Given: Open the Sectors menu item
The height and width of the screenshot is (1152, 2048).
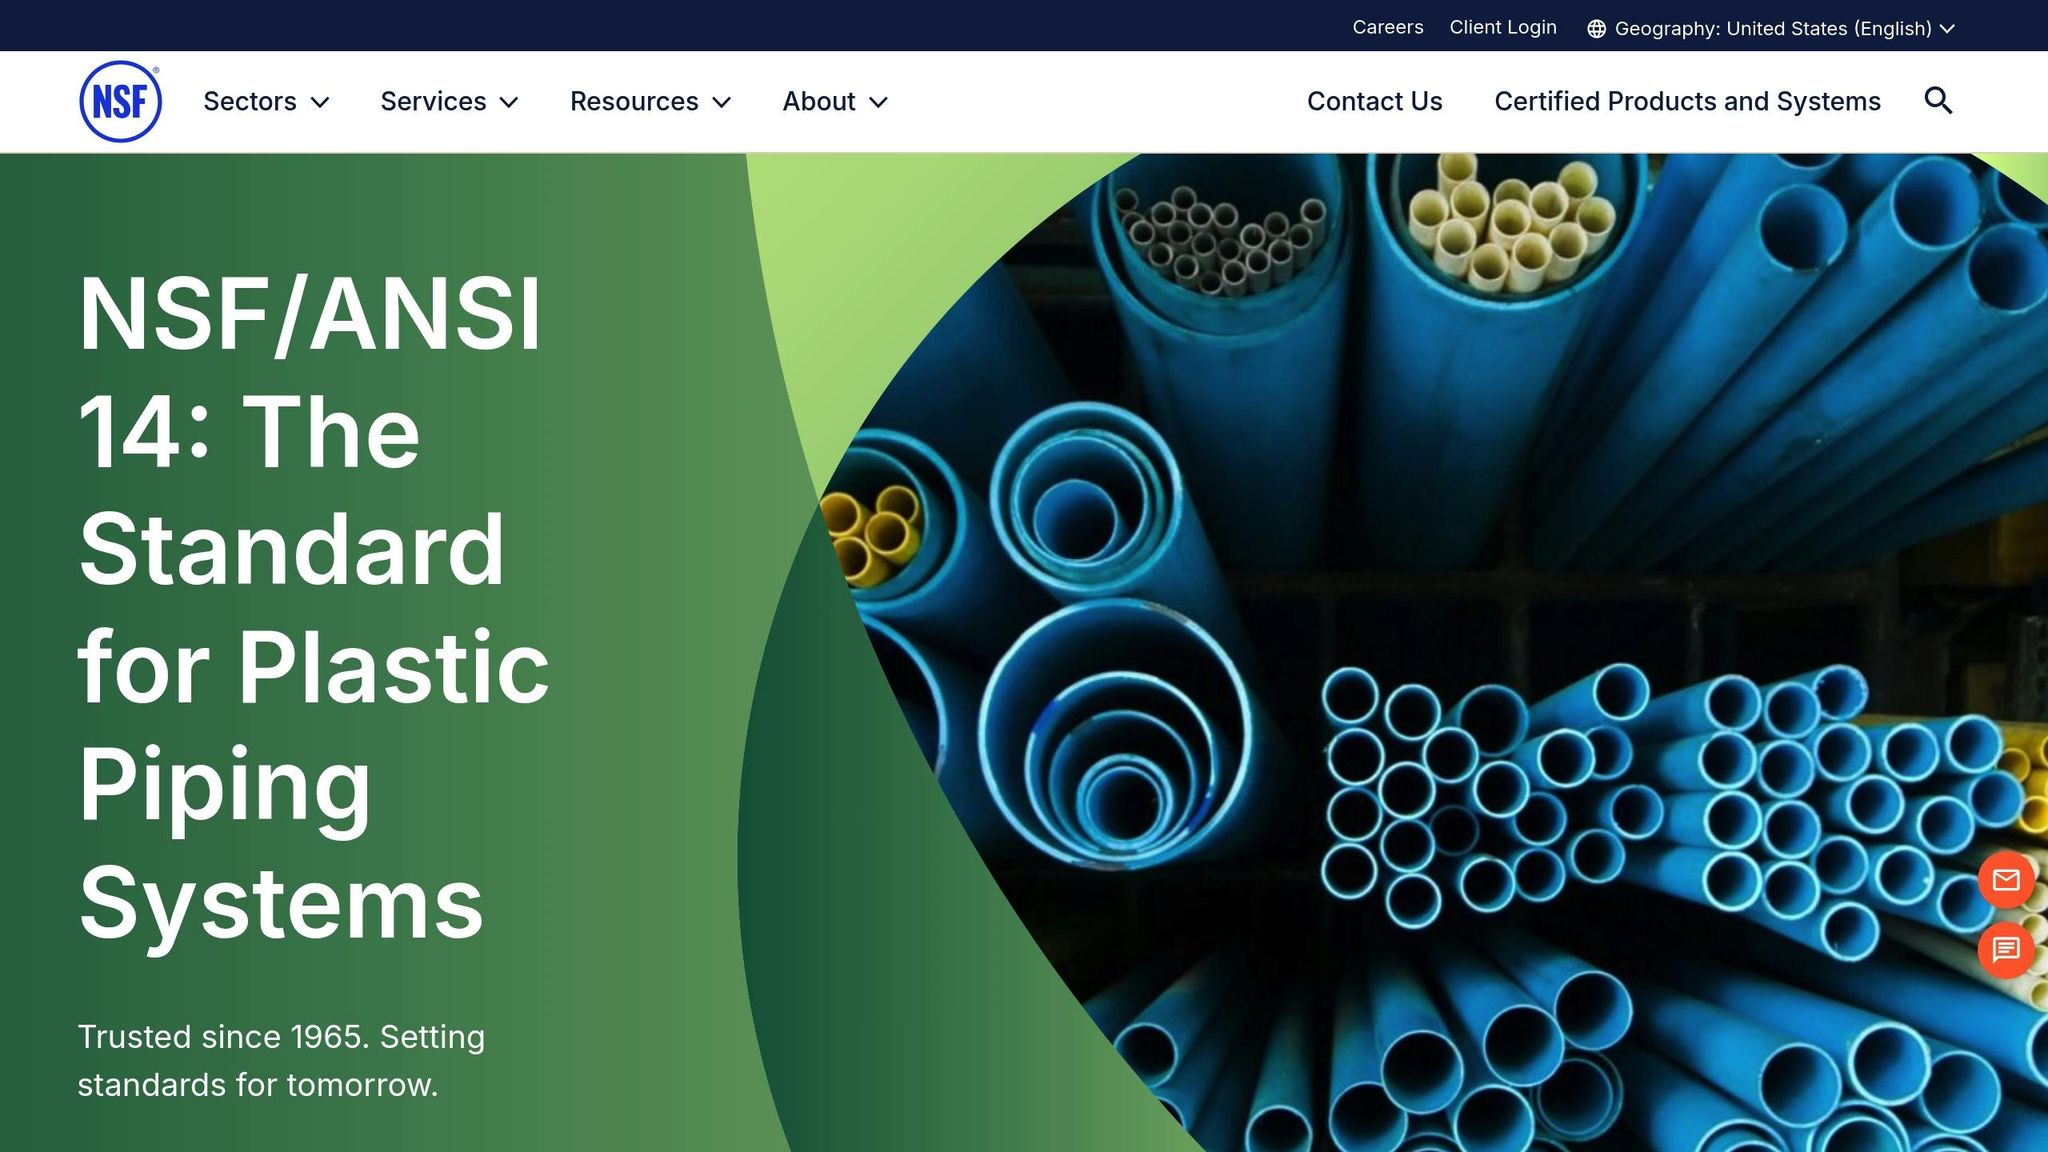Looking at the screenshot, I should pyautogui.click(x=249, y=101).
